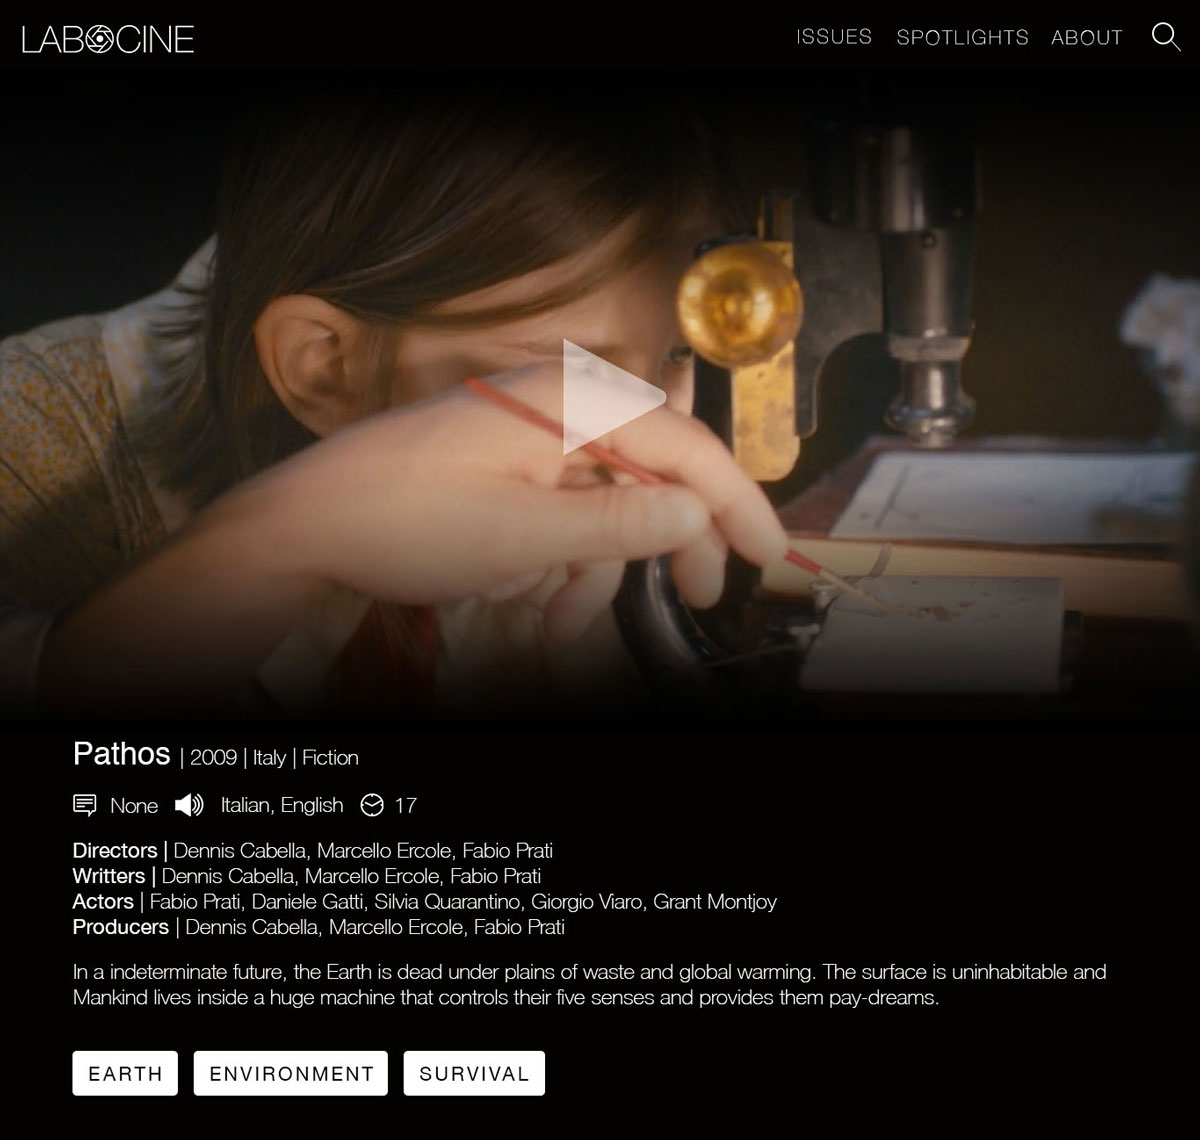
Task: Click the Fiction genre label
Action: (330, 757)
